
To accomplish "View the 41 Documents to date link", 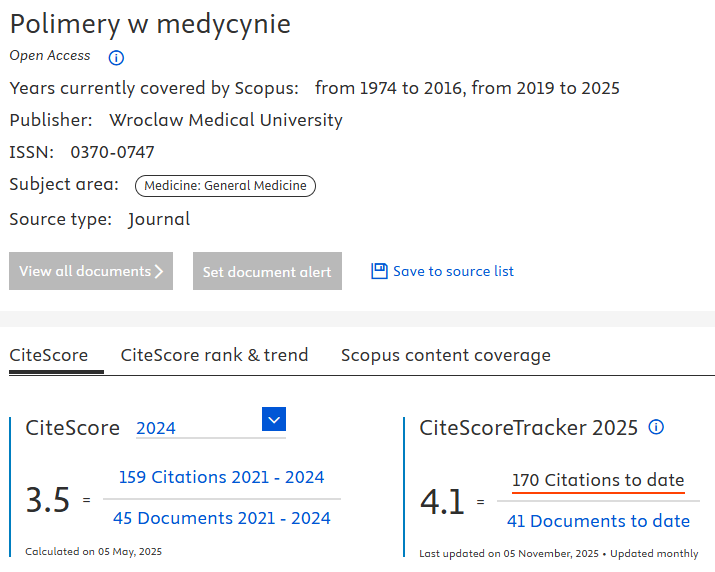I will pos(598,521).
